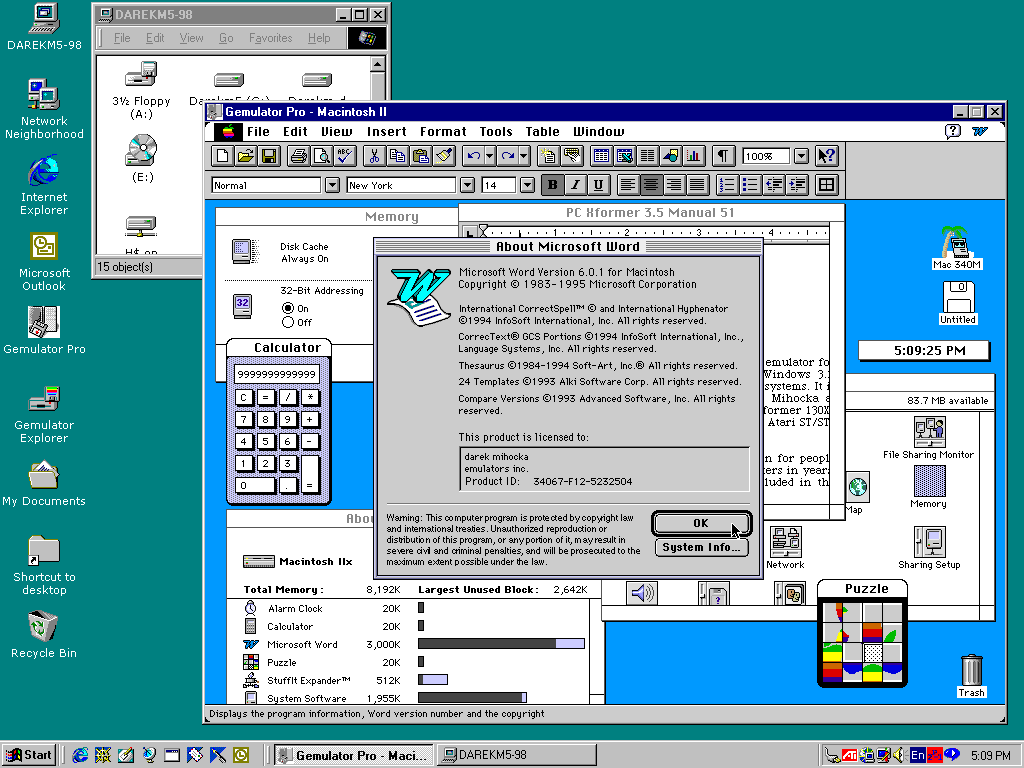Open the File Sharing Monitor control panel icon

[929, 438]
